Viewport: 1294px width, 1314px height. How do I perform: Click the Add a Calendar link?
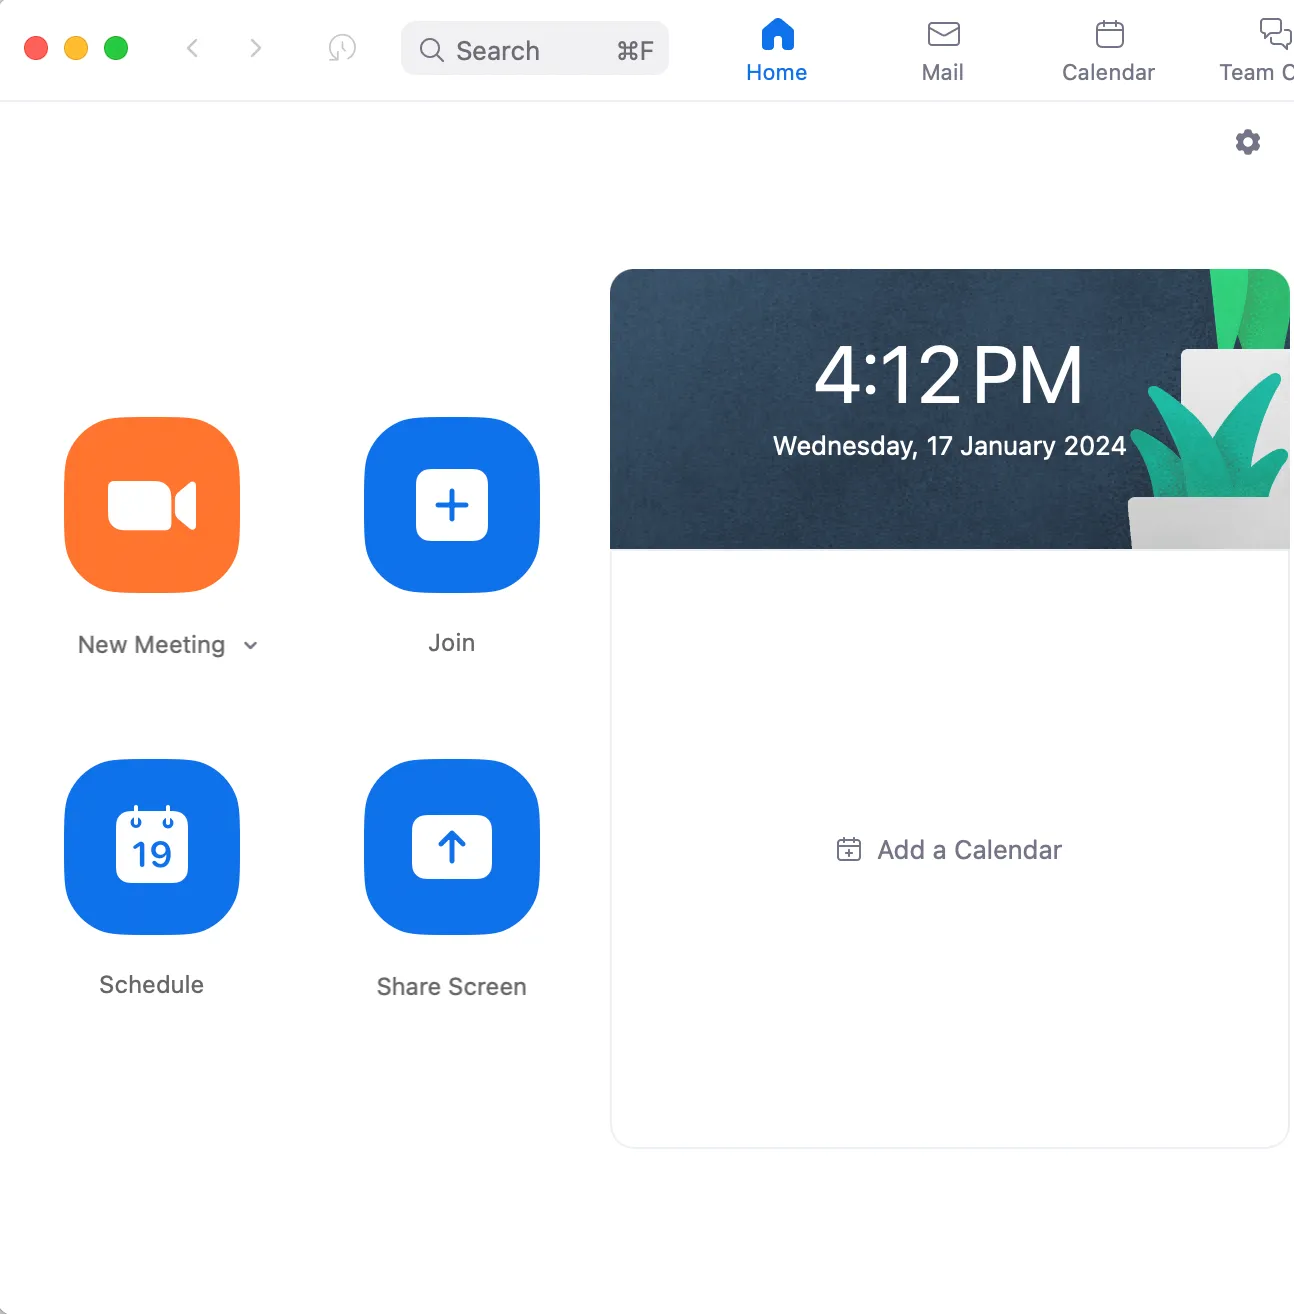point(949,850)
